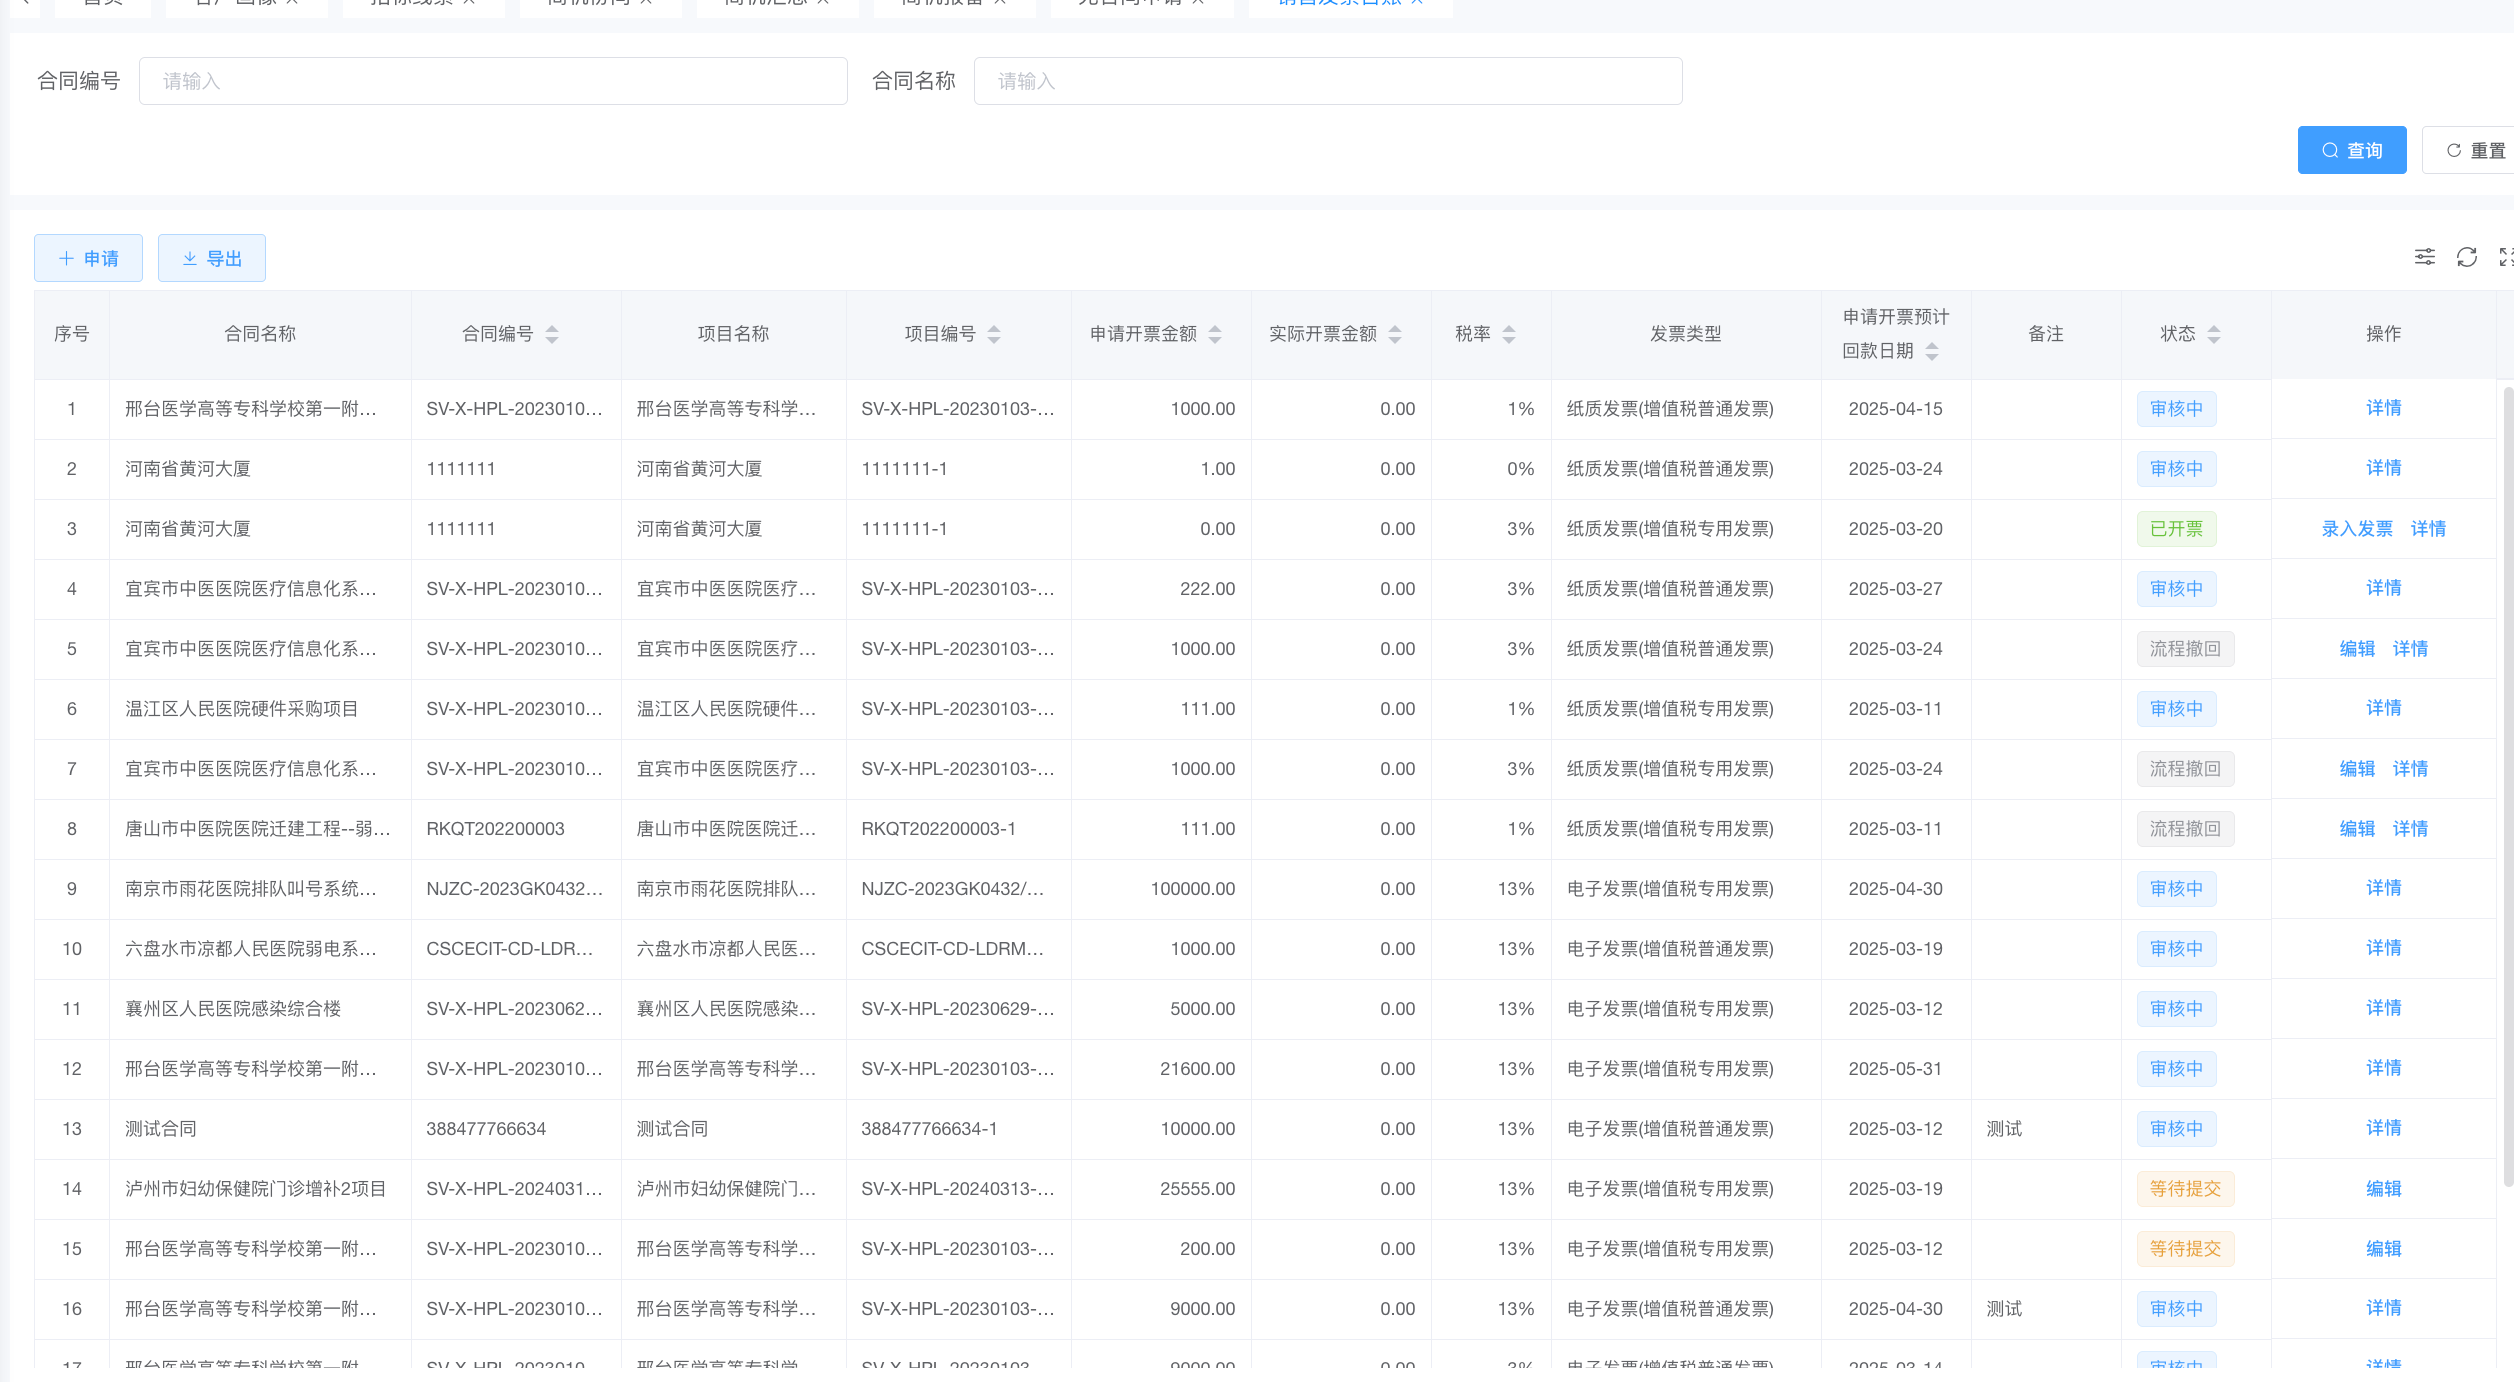Screen dimensions: 2514x1382
Task: Sort by 项目编号 column arrows
Action: [994, 334]
